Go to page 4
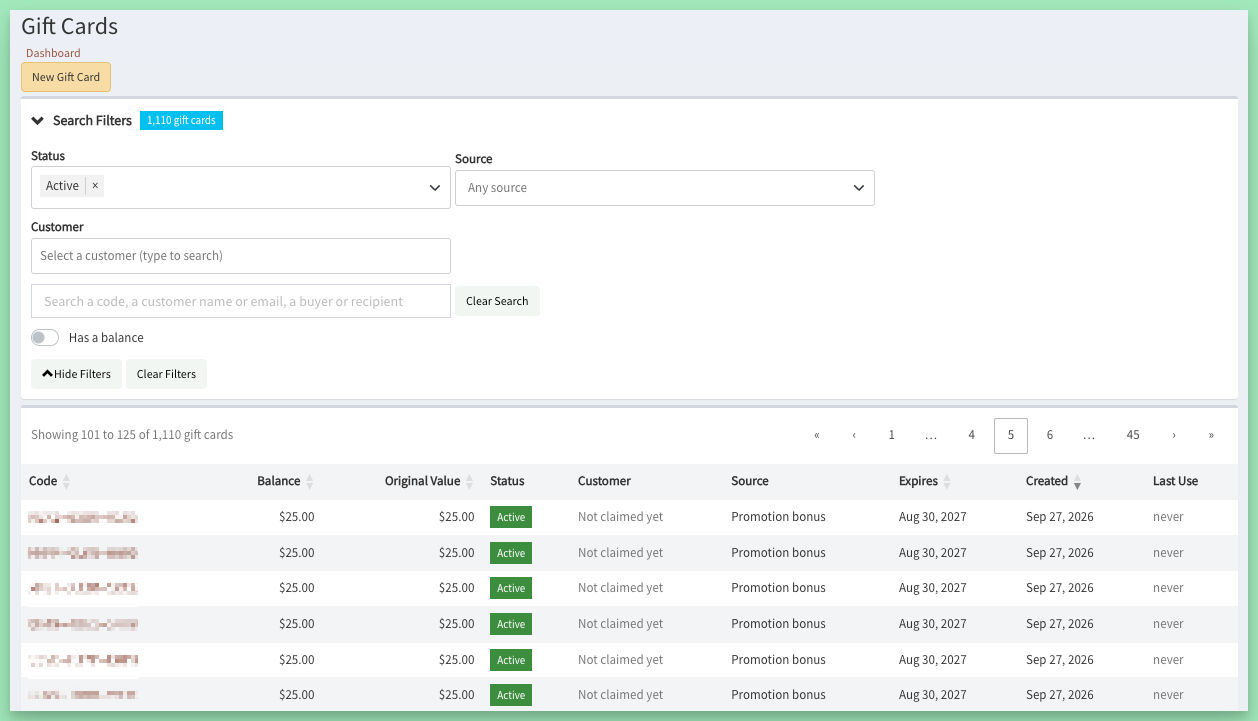The height and width of the screenshot is (721, 1258). pos(971,436)
